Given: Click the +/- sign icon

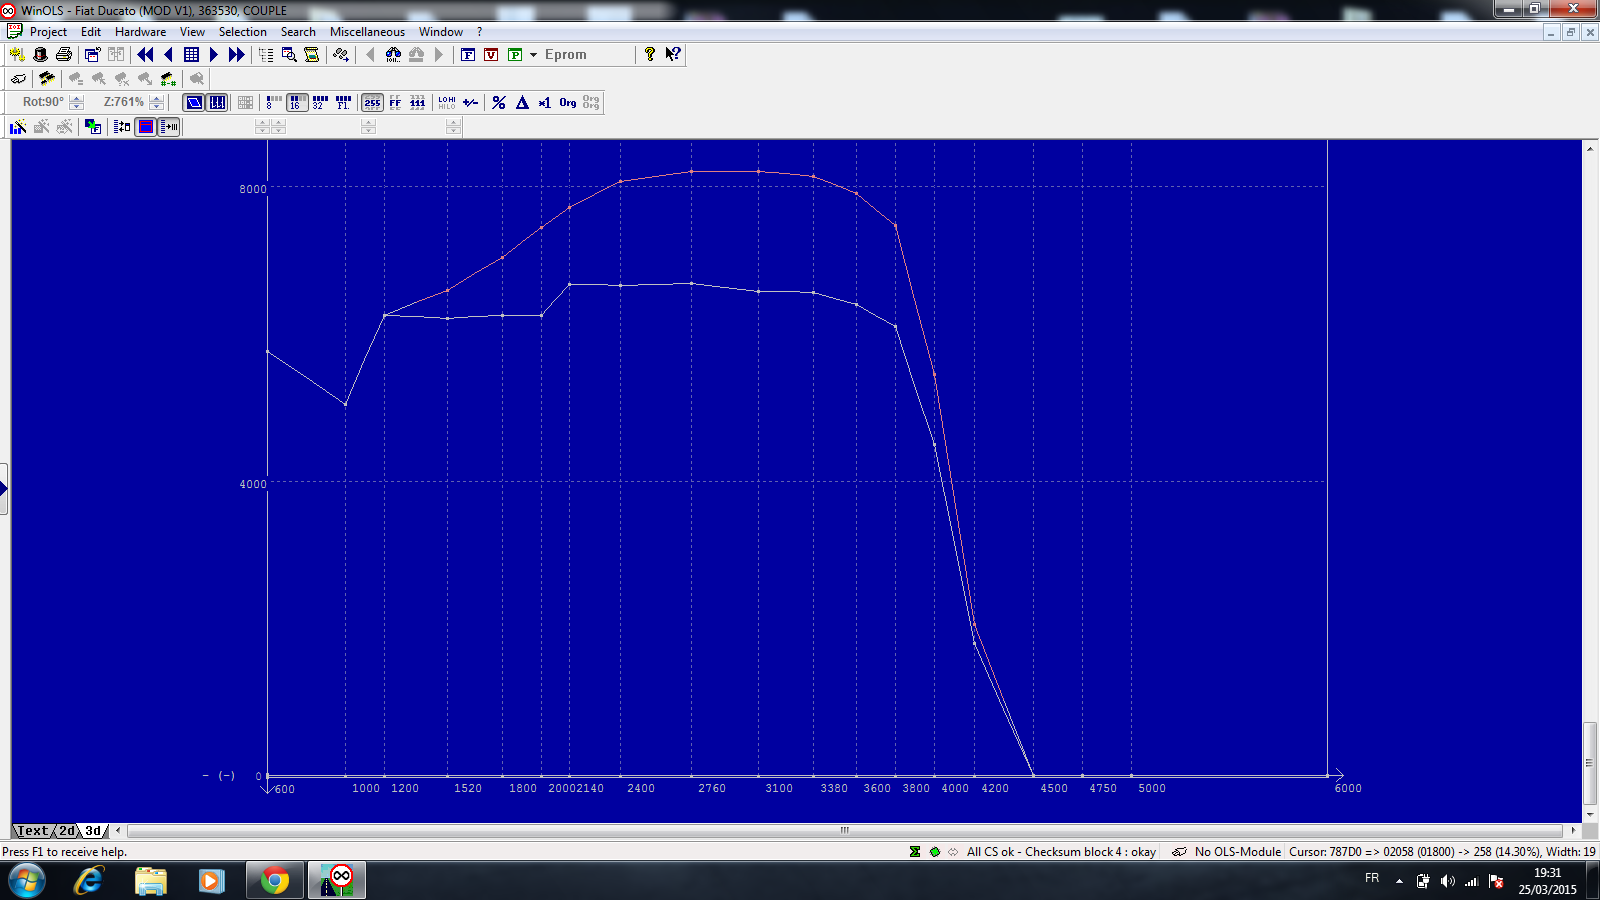Looking at the screenshot, I should click(471, 102).
